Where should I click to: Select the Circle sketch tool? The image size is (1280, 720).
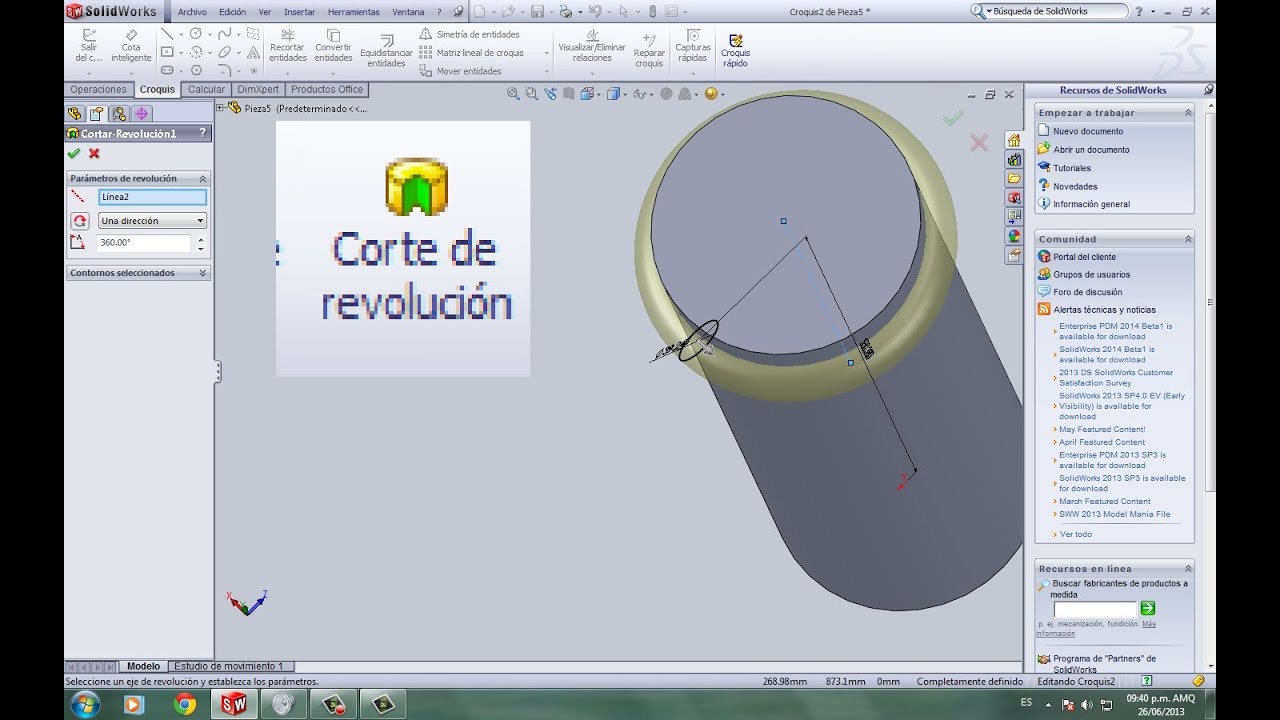pyautogui.click(x=196, y=34)
